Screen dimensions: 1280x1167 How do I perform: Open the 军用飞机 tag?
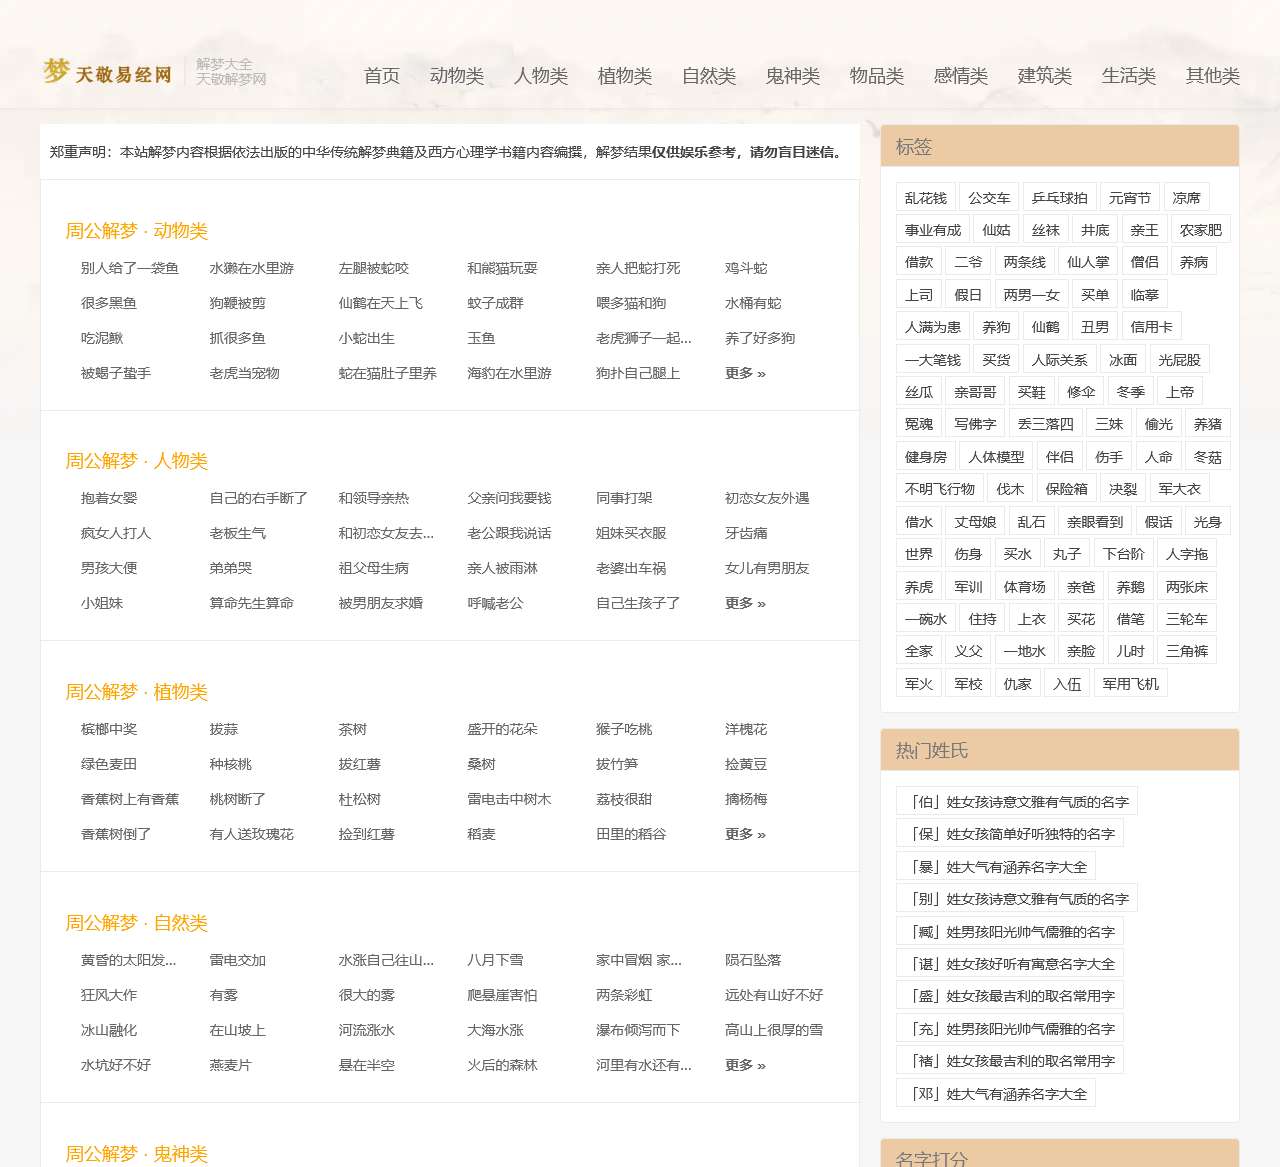coord(1131,684)
